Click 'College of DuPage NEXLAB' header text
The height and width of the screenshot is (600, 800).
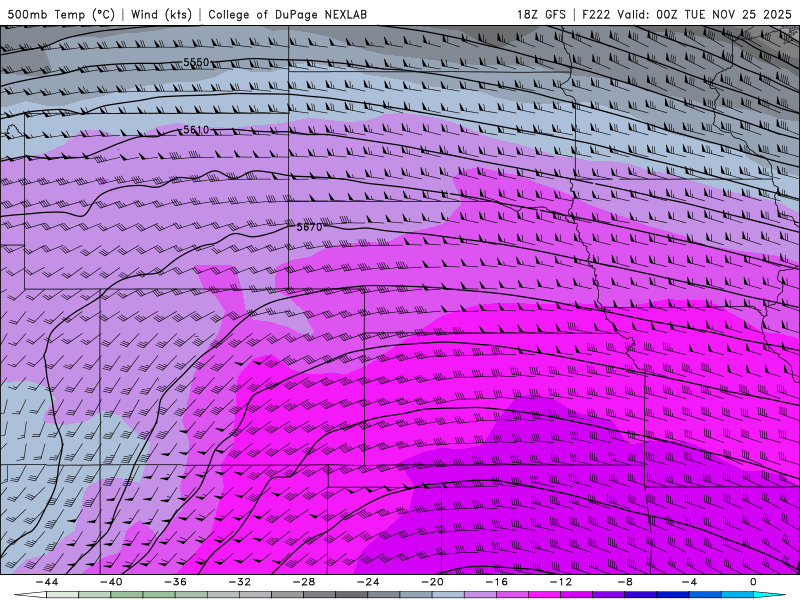point(288,14)
